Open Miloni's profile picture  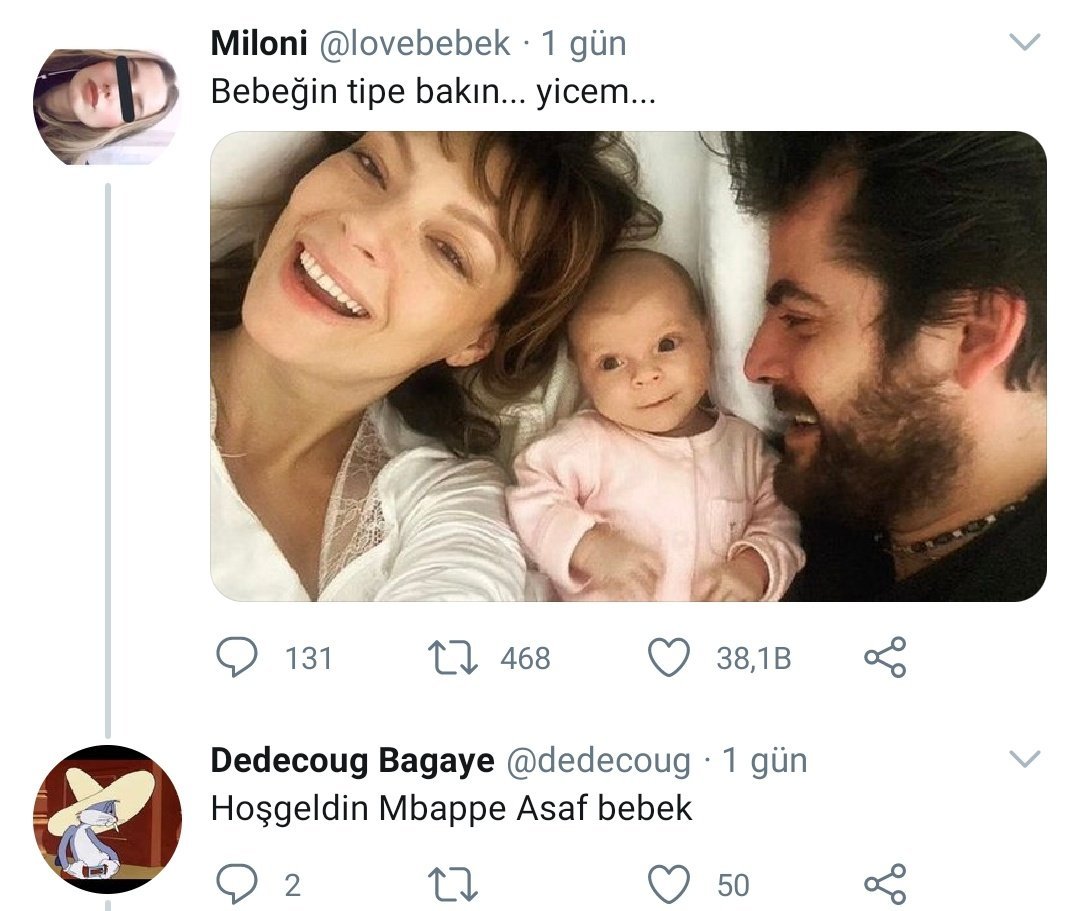(x=106, y=106)
